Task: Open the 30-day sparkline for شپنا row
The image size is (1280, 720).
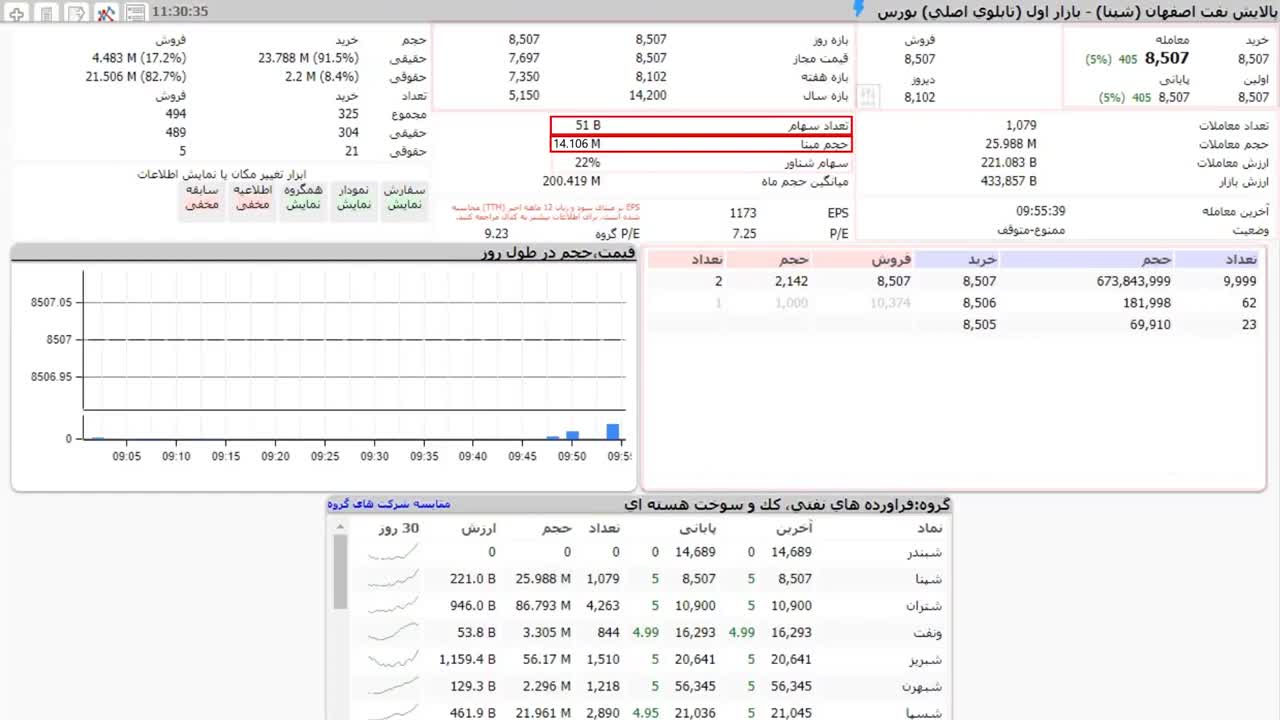Action: pyautogui.click(x=393, y=579)
